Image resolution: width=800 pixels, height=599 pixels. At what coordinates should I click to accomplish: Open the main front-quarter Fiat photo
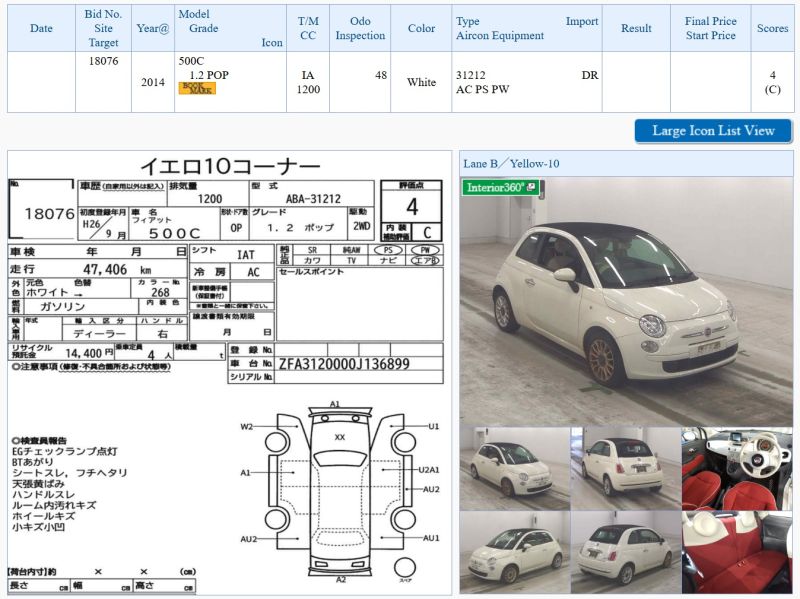(x=626, y=302)
